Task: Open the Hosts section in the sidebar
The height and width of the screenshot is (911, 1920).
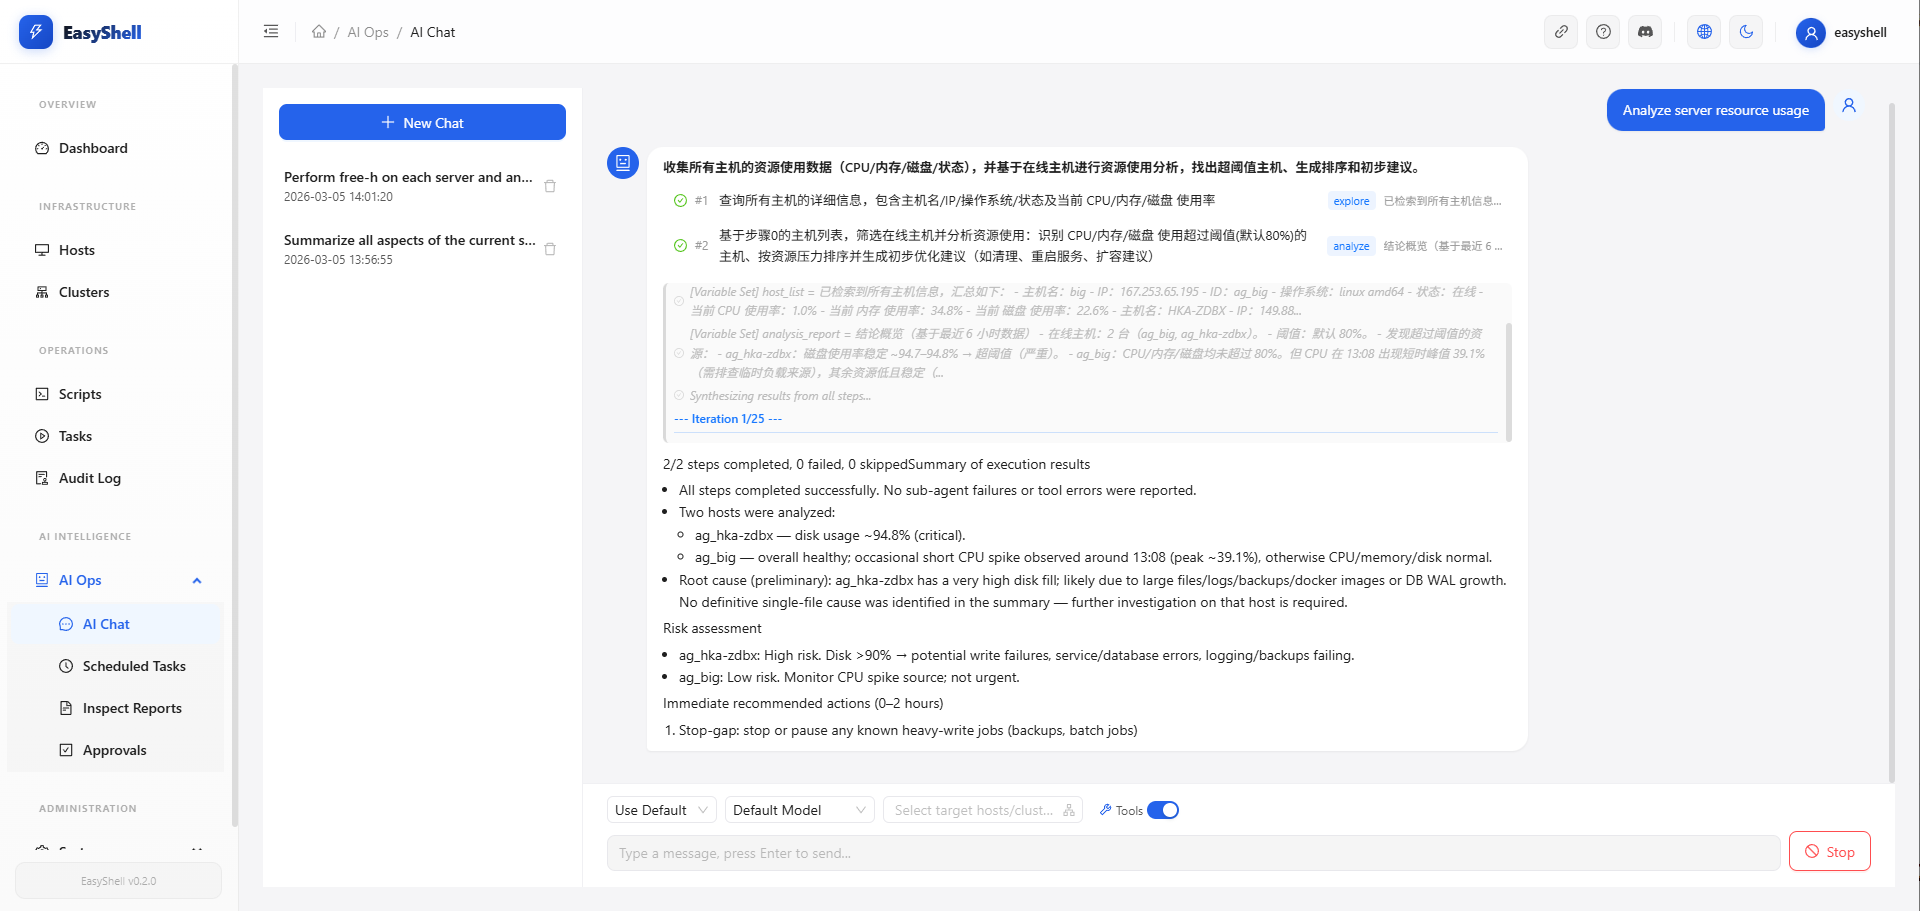Action: click(77, 249)
